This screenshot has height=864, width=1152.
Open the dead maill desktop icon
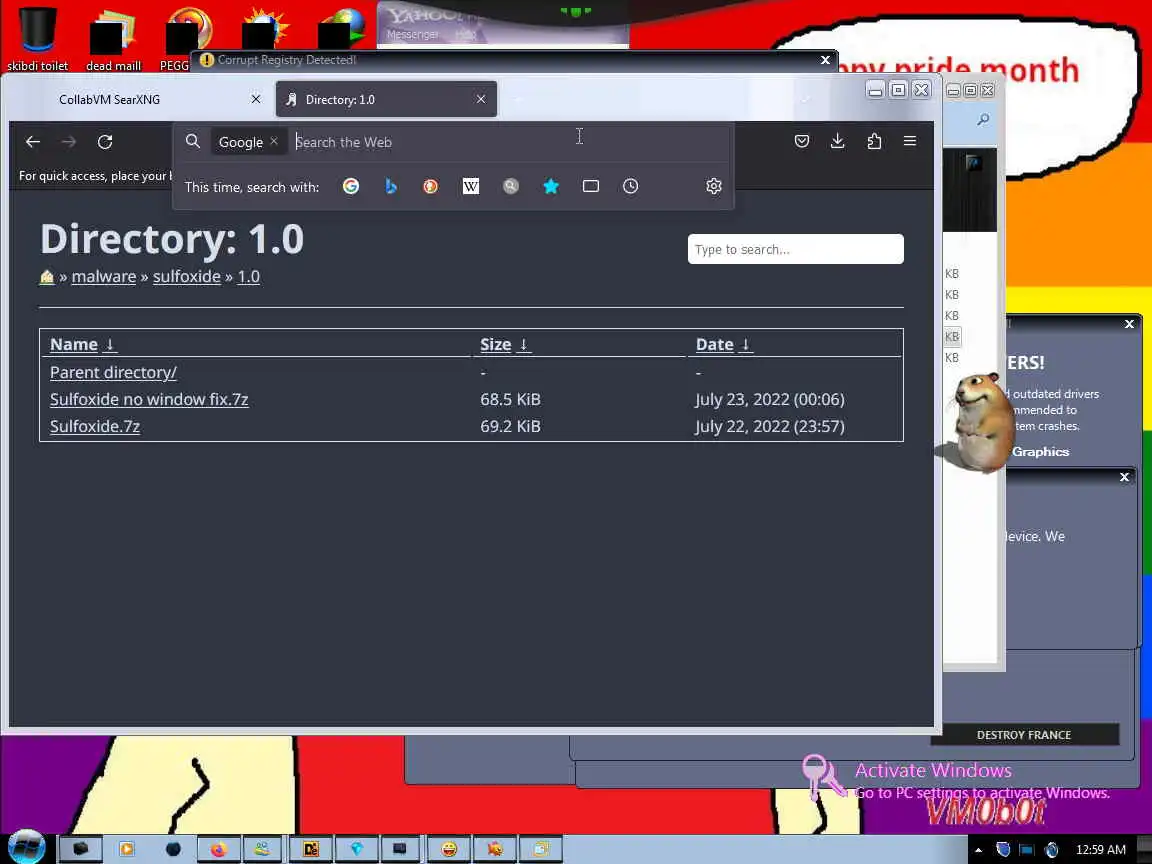tap(113, 39)
